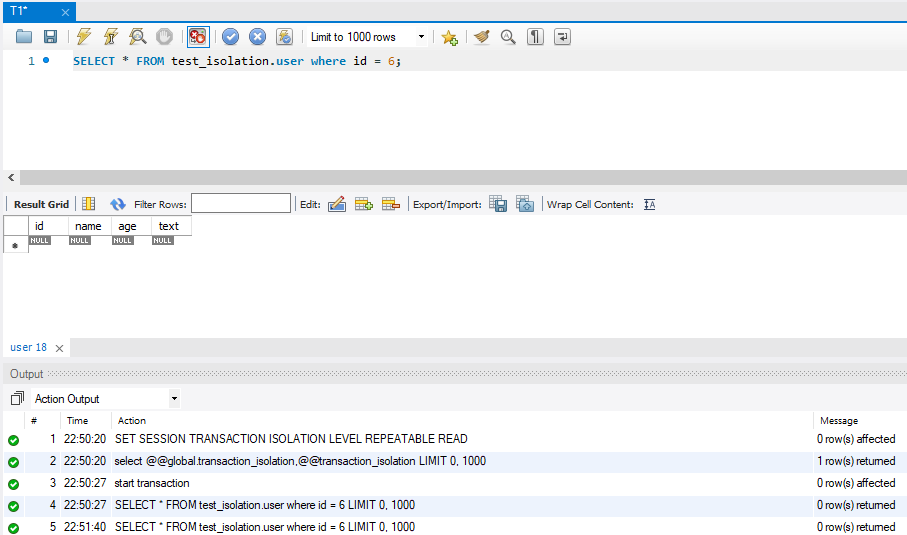Click the age column header
The image size is (907, 535).
click(x=131, y=226)
